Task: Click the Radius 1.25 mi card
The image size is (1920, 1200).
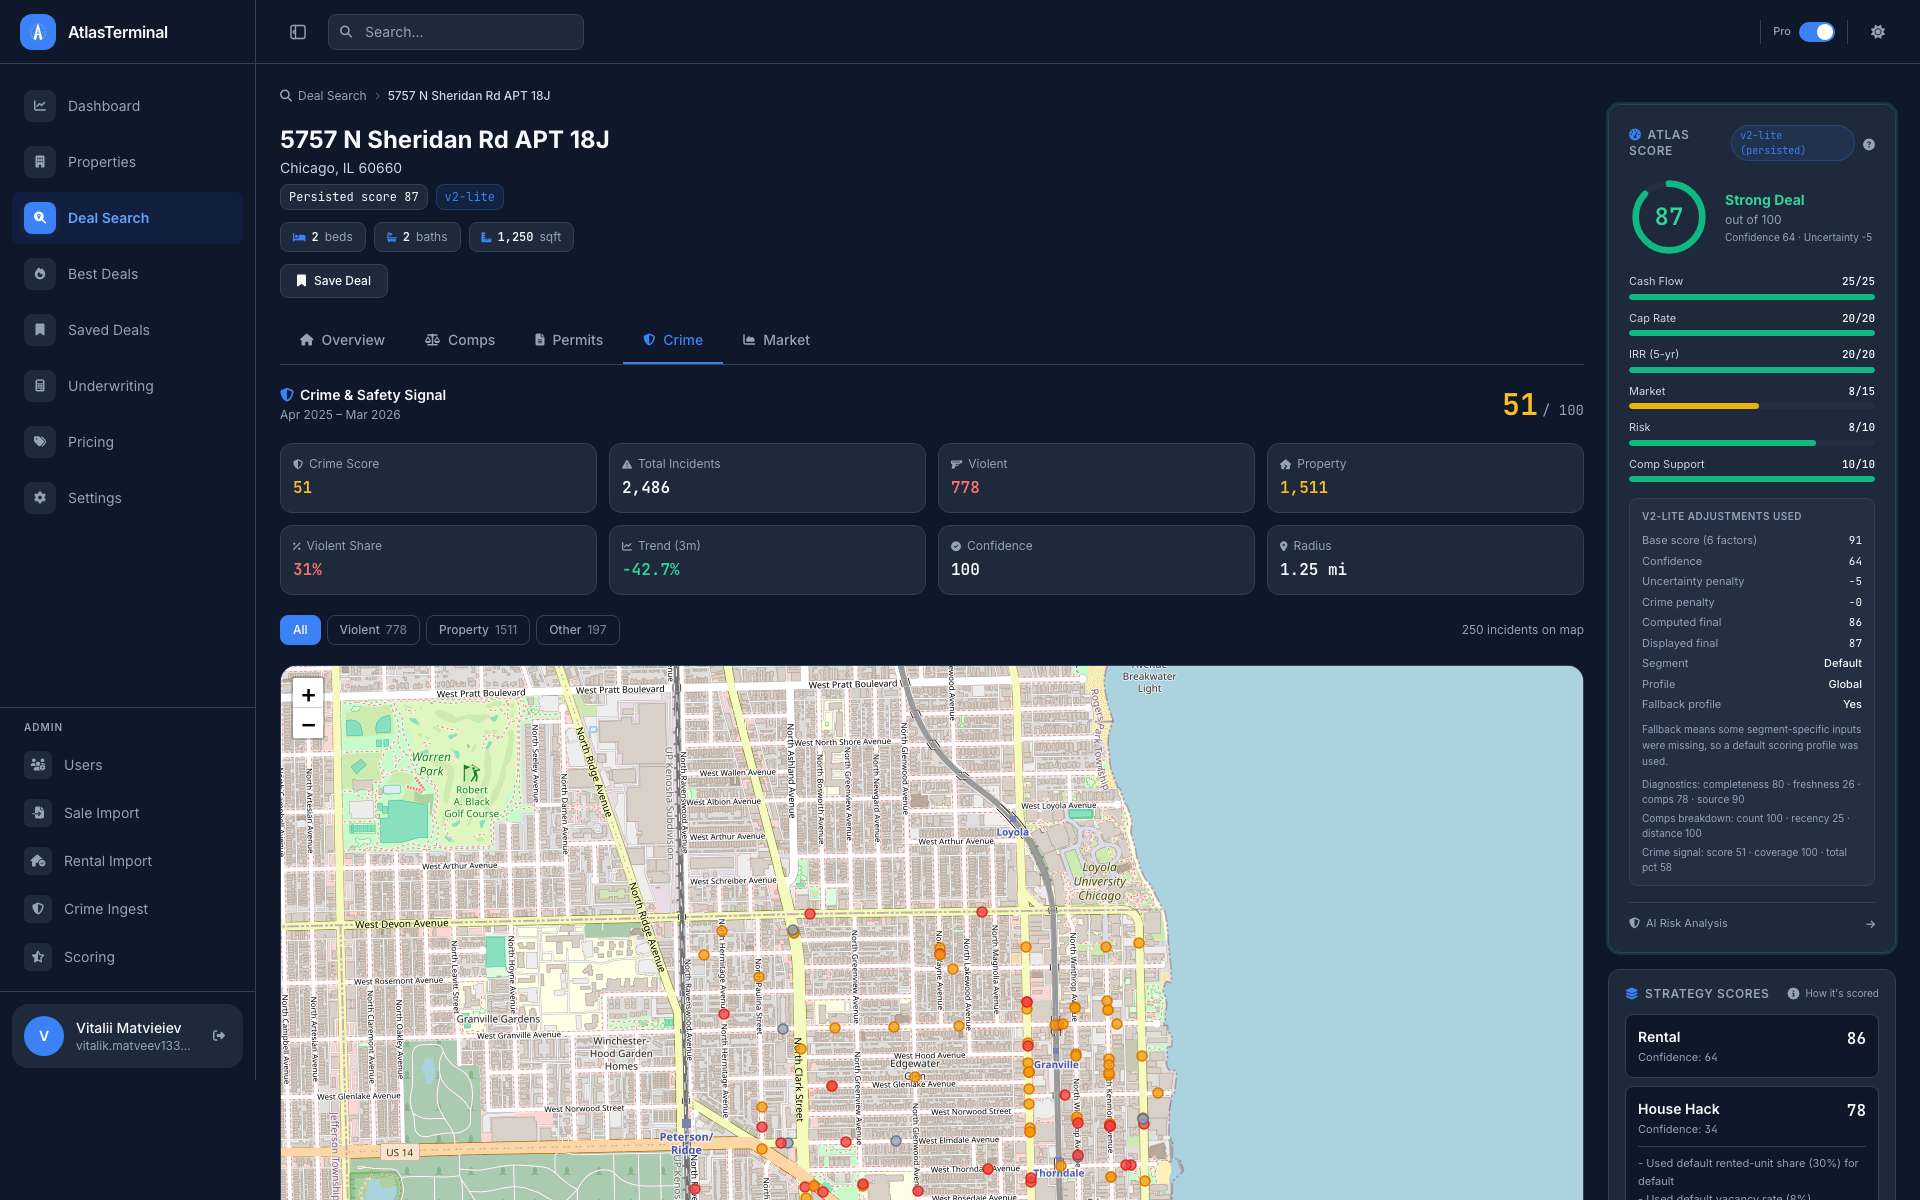Action: tap(1425, 560)
